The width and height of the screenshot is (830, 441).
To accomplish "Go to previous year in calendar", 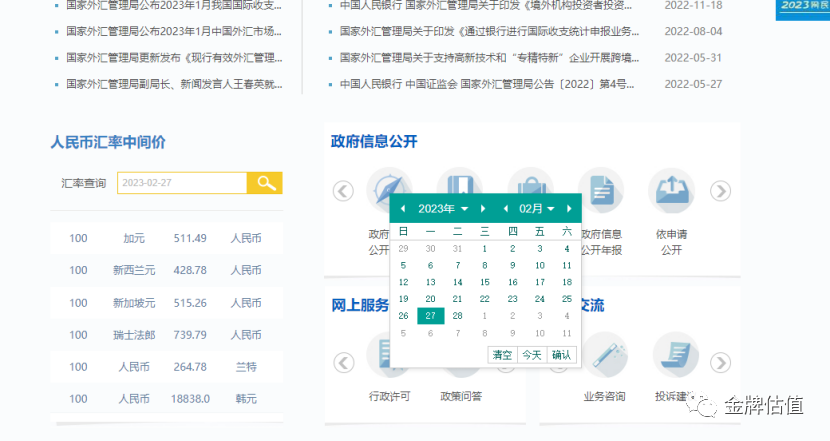I will click(403, 209).
